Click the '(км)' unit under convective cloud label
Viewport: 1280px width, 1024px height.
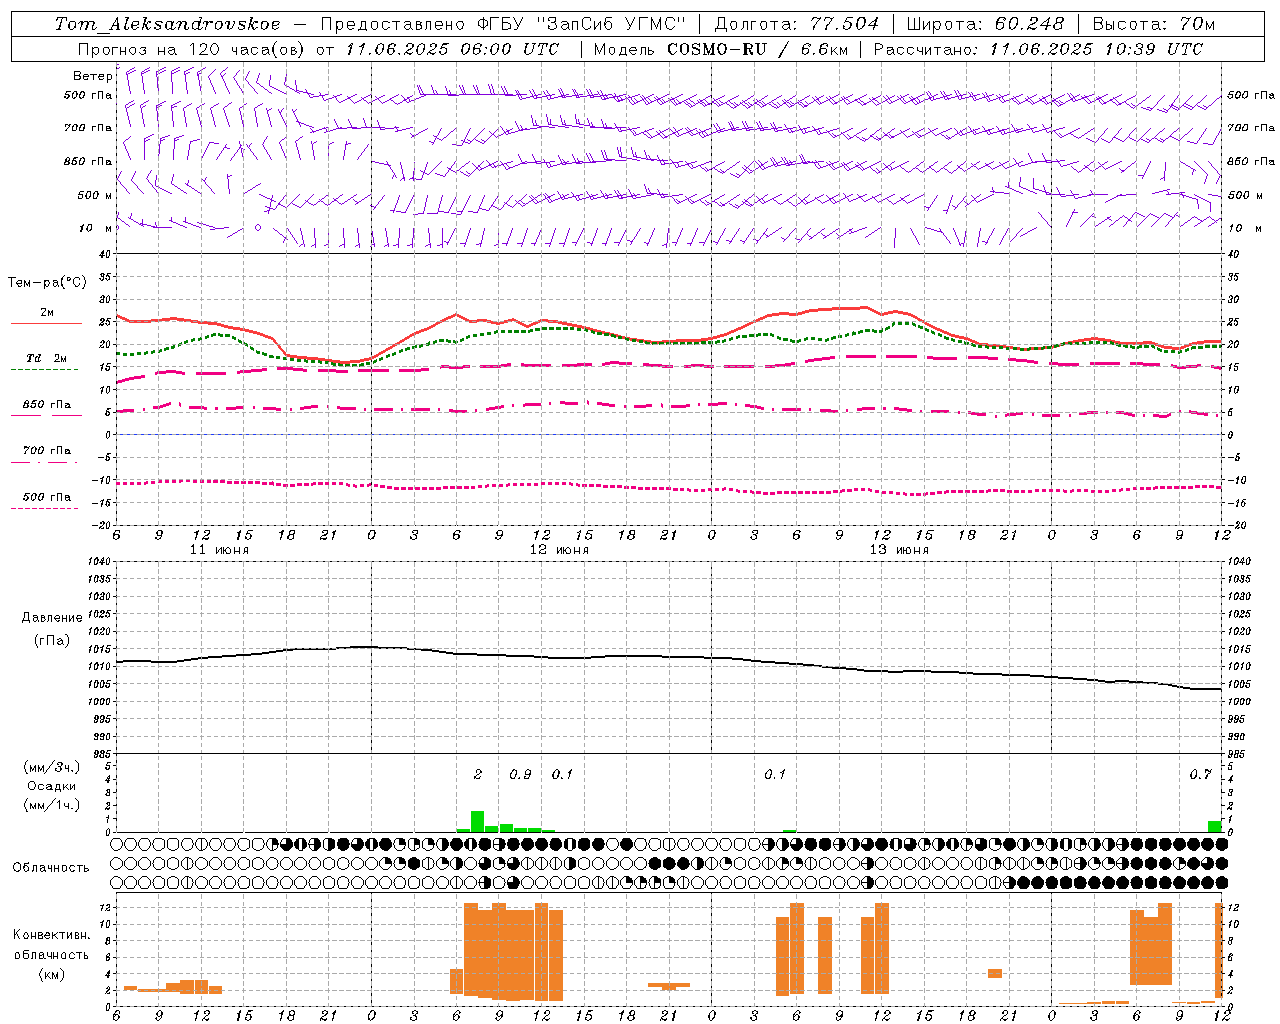click(51, 974)
